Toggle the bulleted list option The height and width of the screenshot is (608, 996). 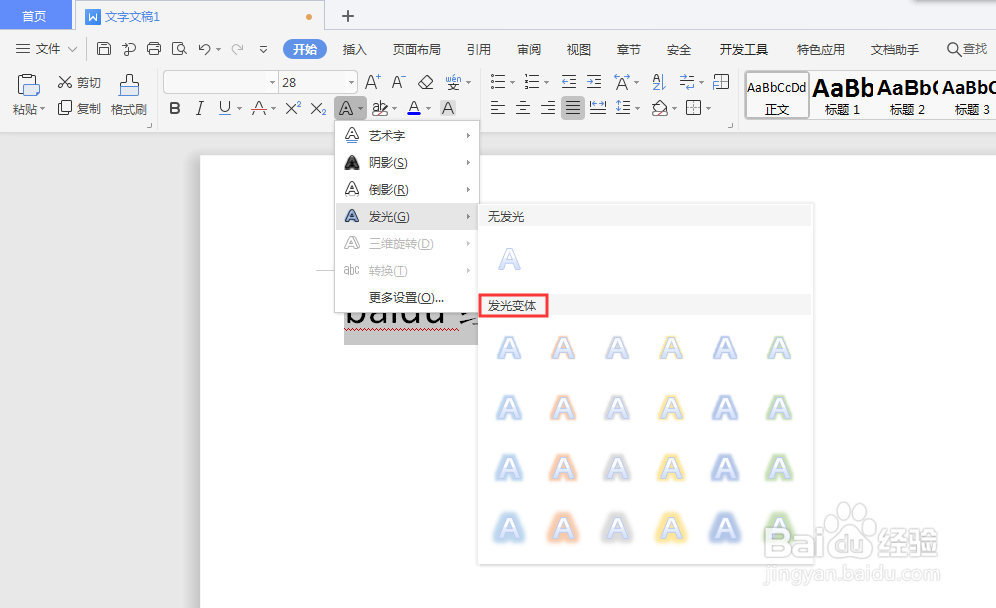[x=499, y=81]
